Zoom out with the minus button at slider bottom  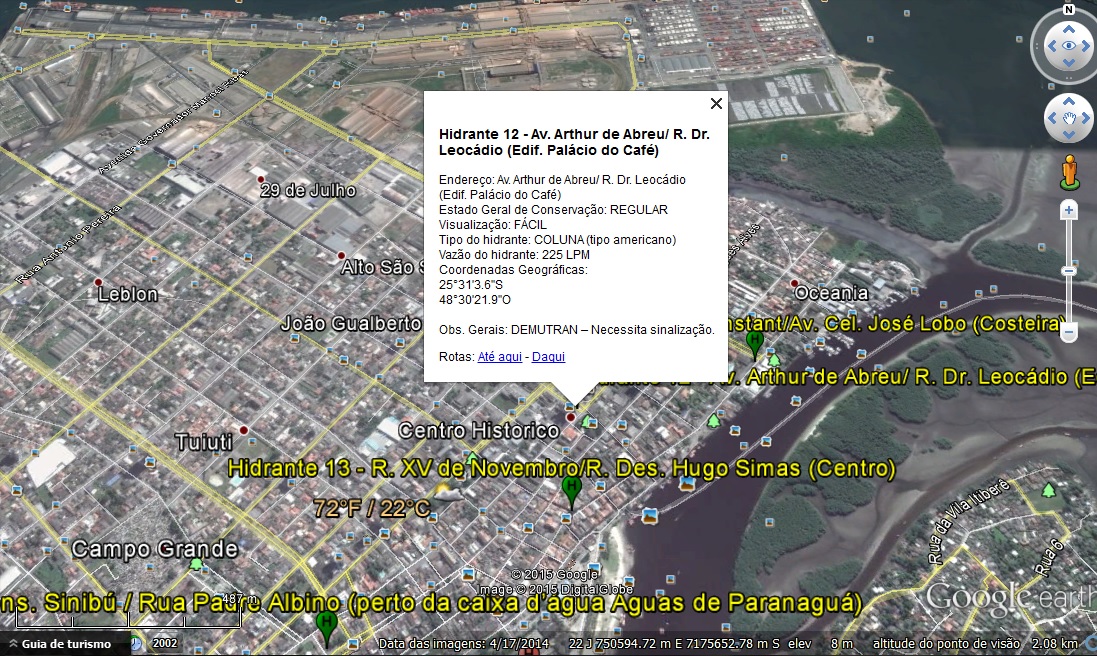tap(1069, 331)
